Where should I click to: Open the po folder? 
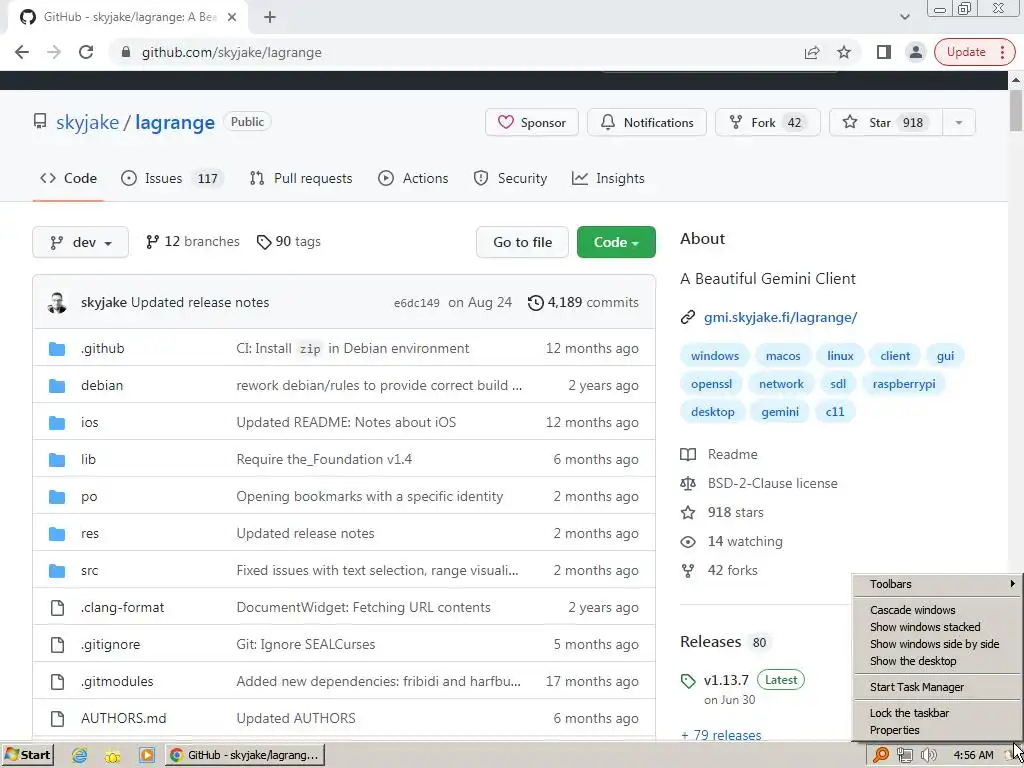pos(89,496)
